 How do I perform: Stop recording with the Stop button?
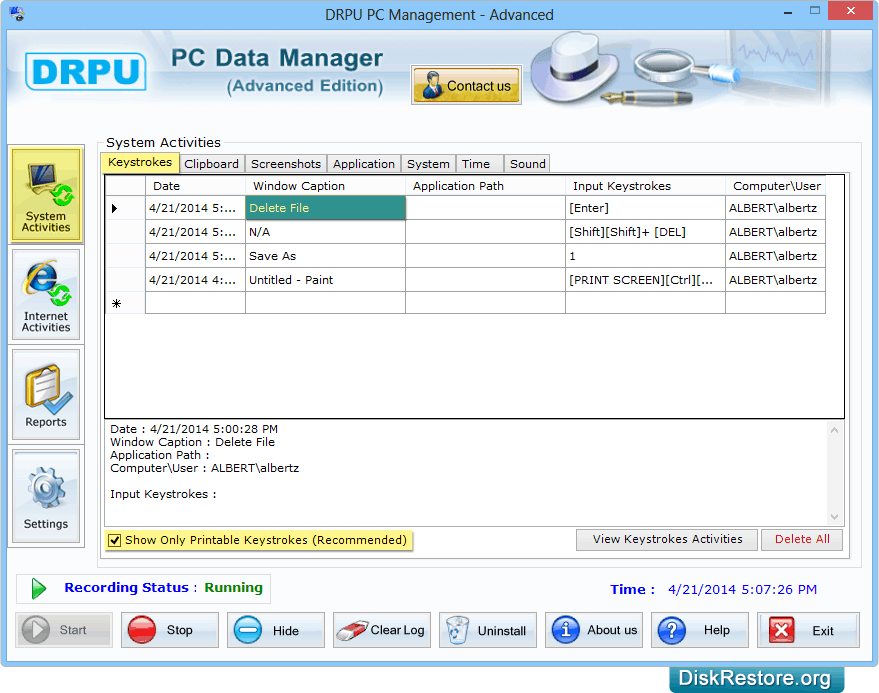[170, 630]
